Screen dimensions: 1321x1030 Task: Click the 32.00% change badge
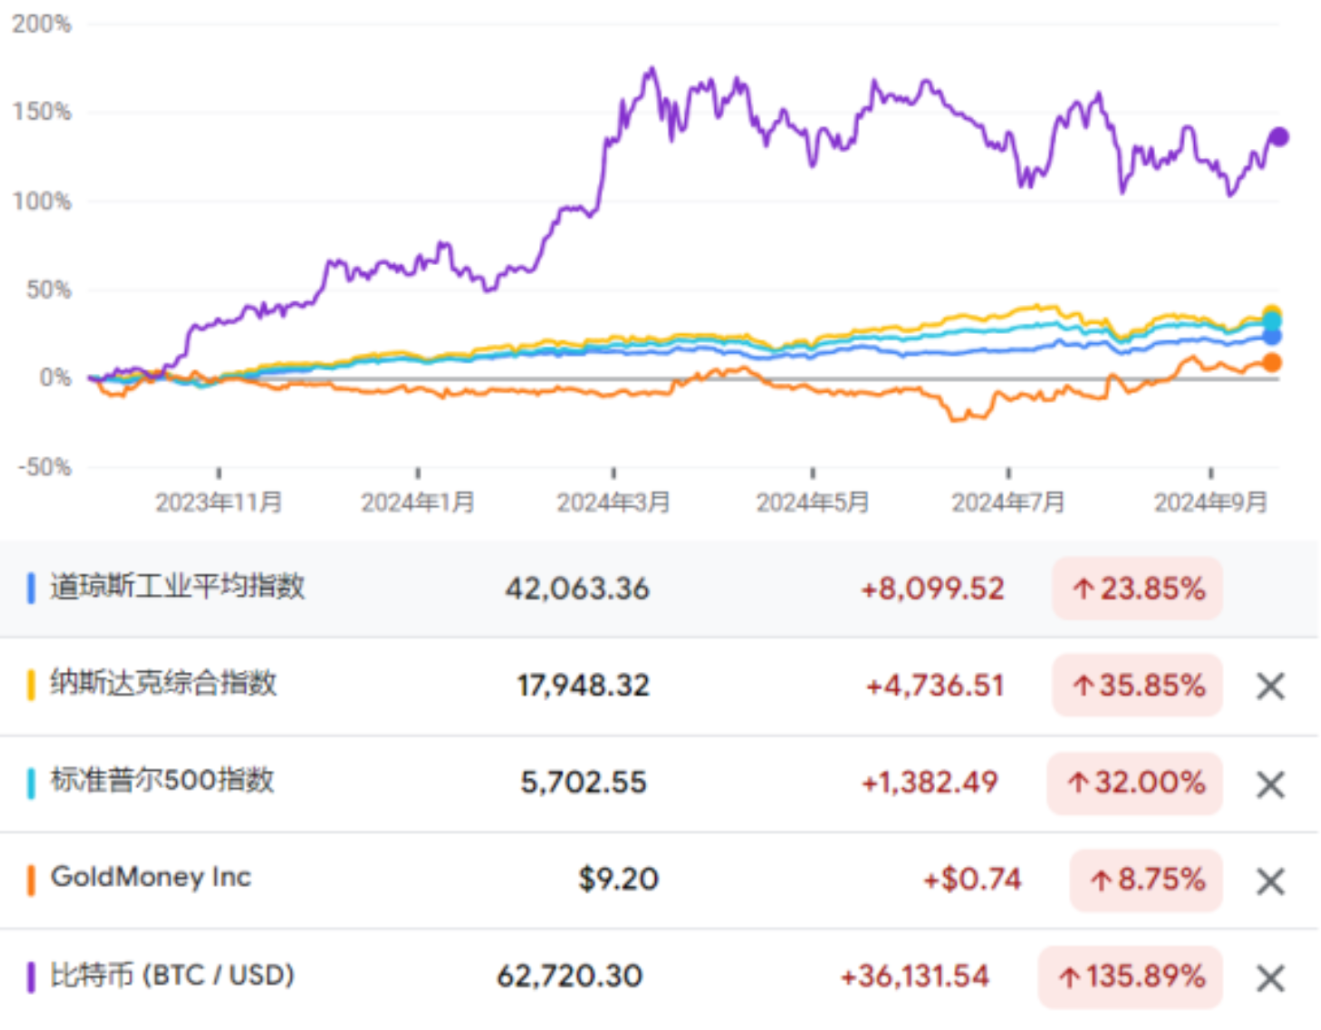1134,783
